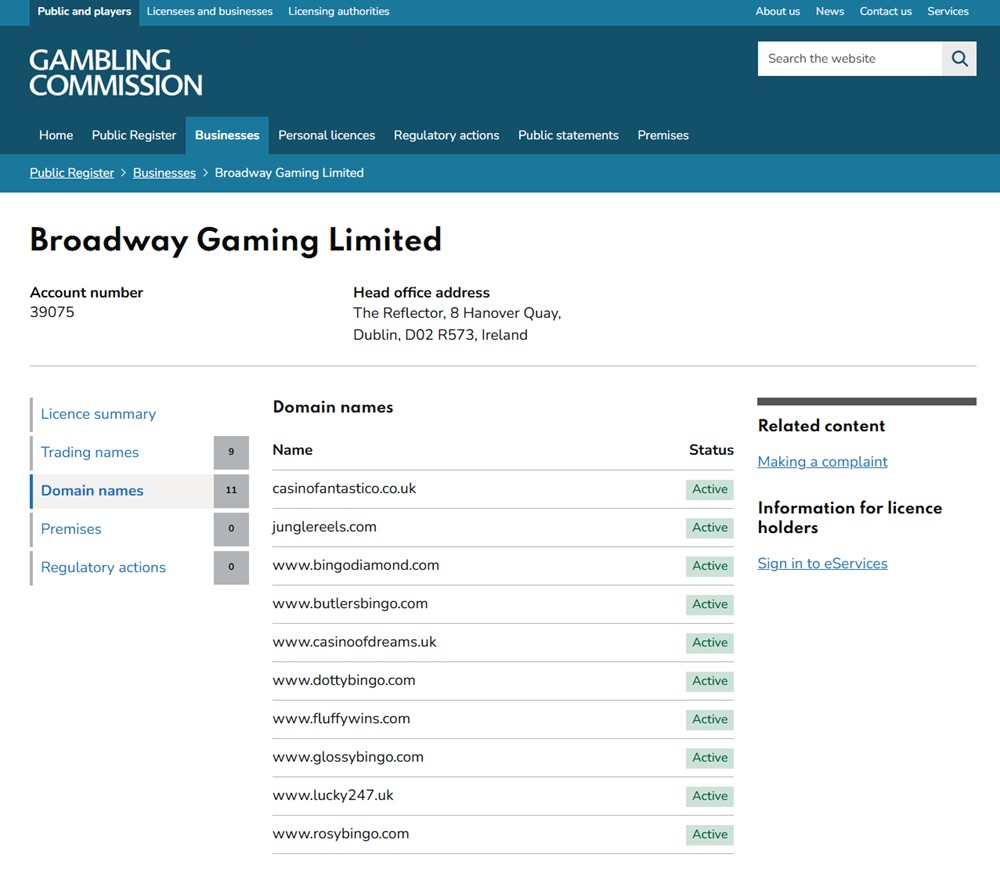Click Active status for www.lucky247.uk
This screenshot has height=872, width=1000.
710,796
